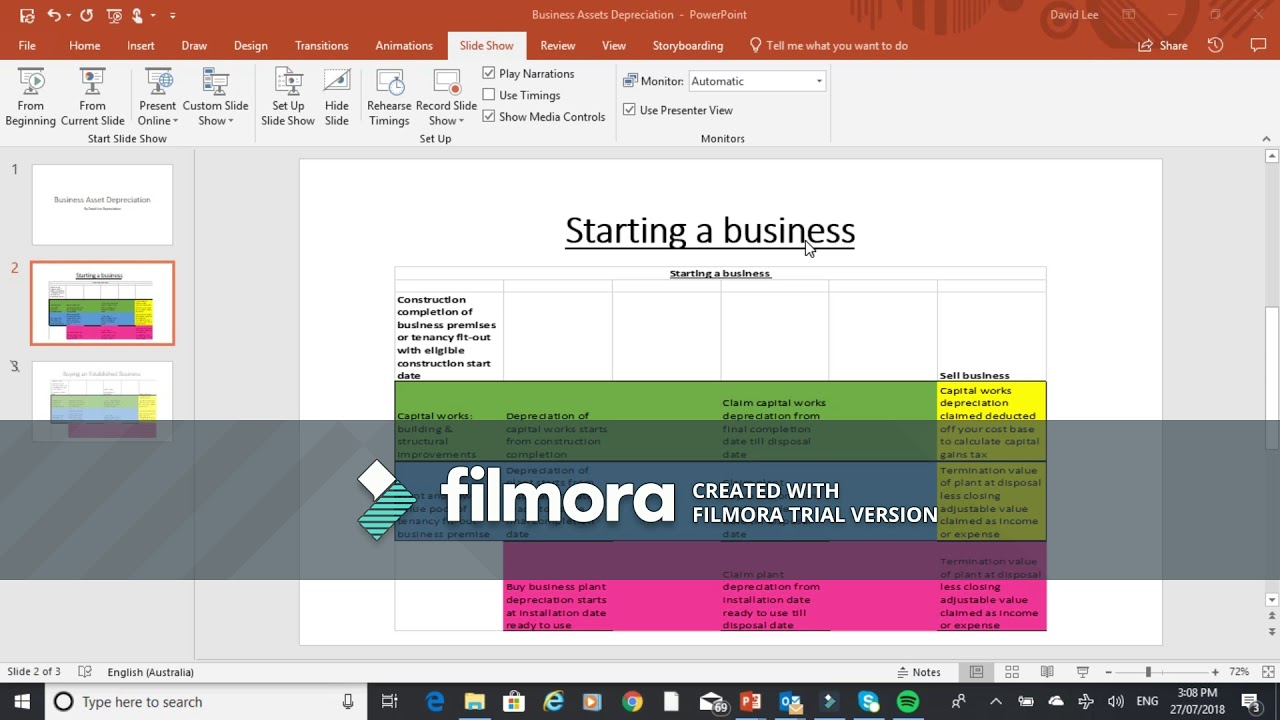Switch to Insert tab

141,45
